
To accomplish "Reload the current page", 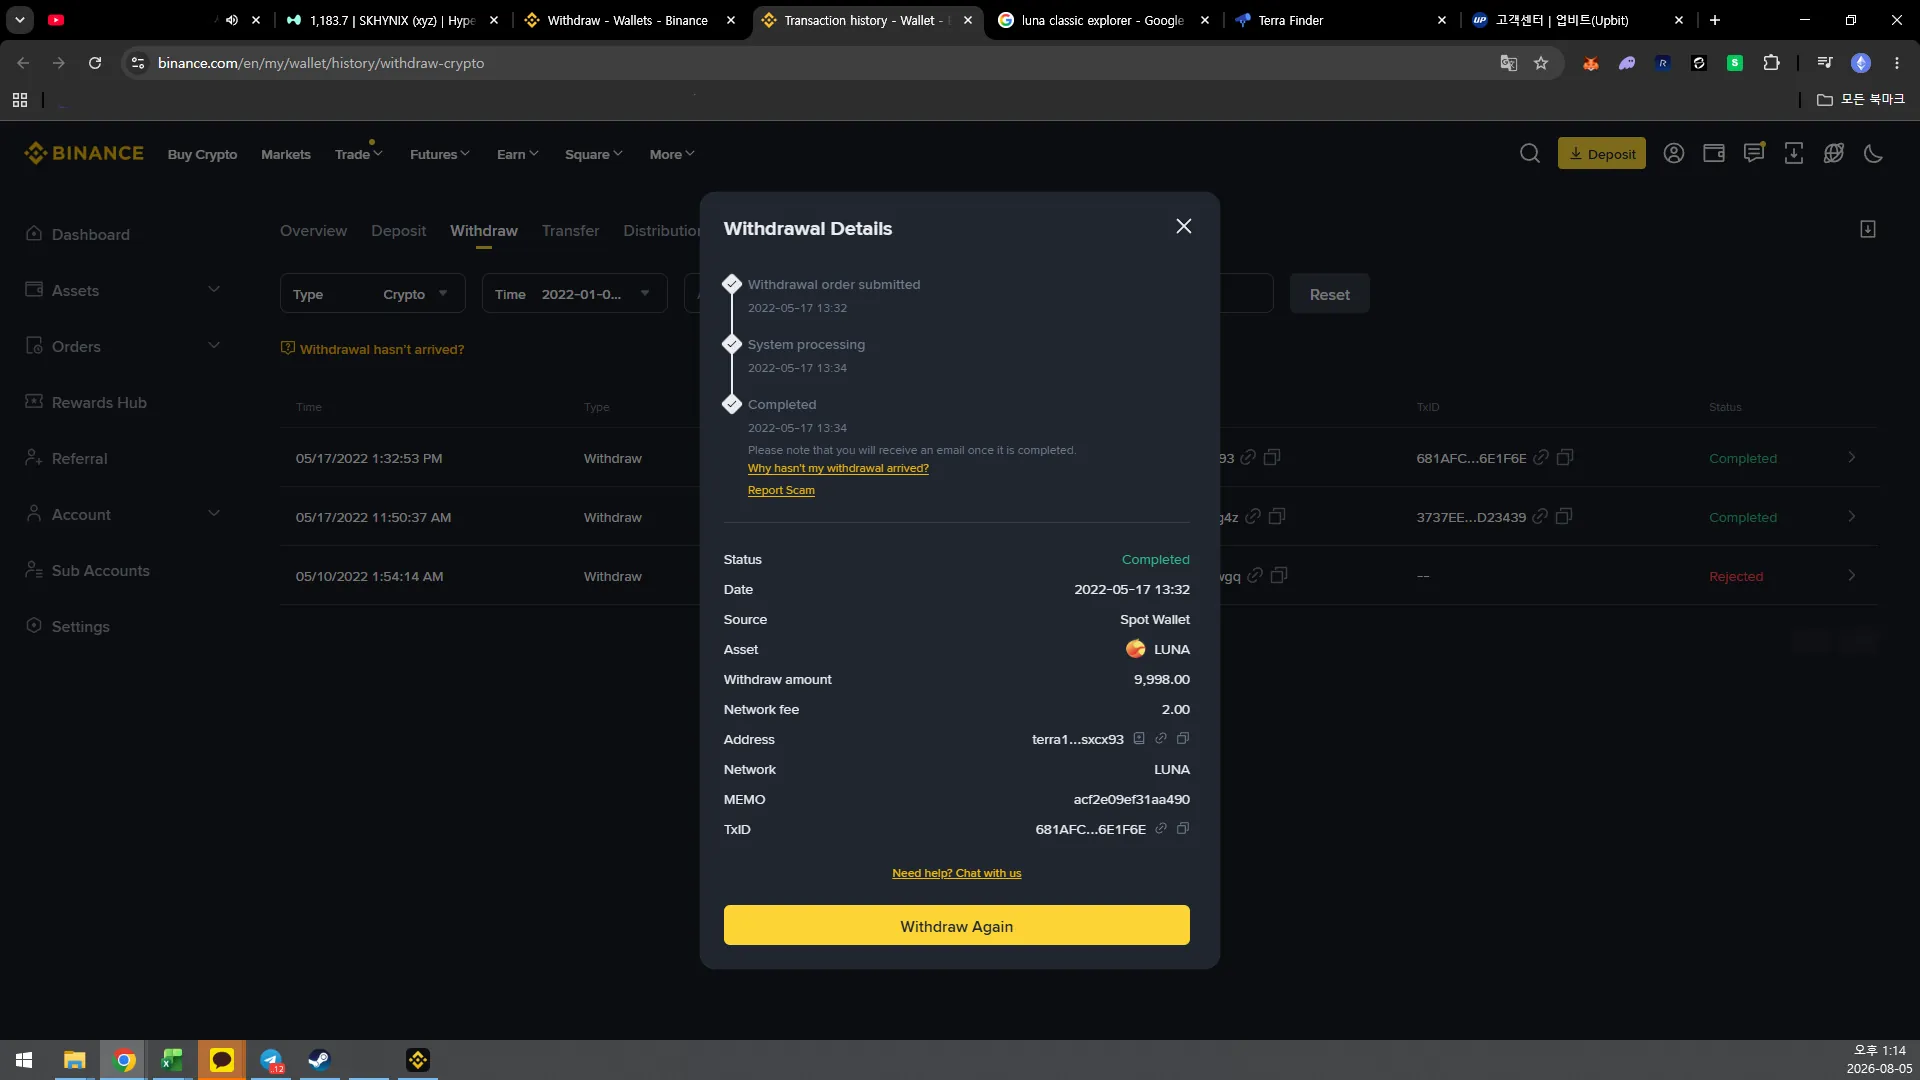I will coord(95,63).
